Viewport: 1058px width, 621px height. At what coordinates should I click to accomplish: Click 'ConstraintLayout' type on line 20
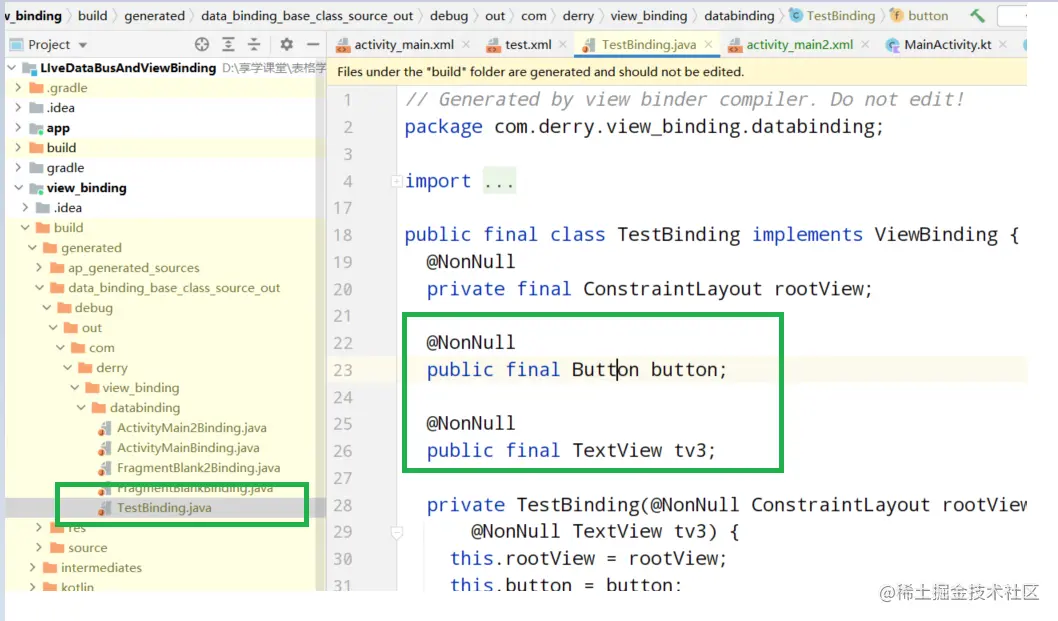coord(672,289)
